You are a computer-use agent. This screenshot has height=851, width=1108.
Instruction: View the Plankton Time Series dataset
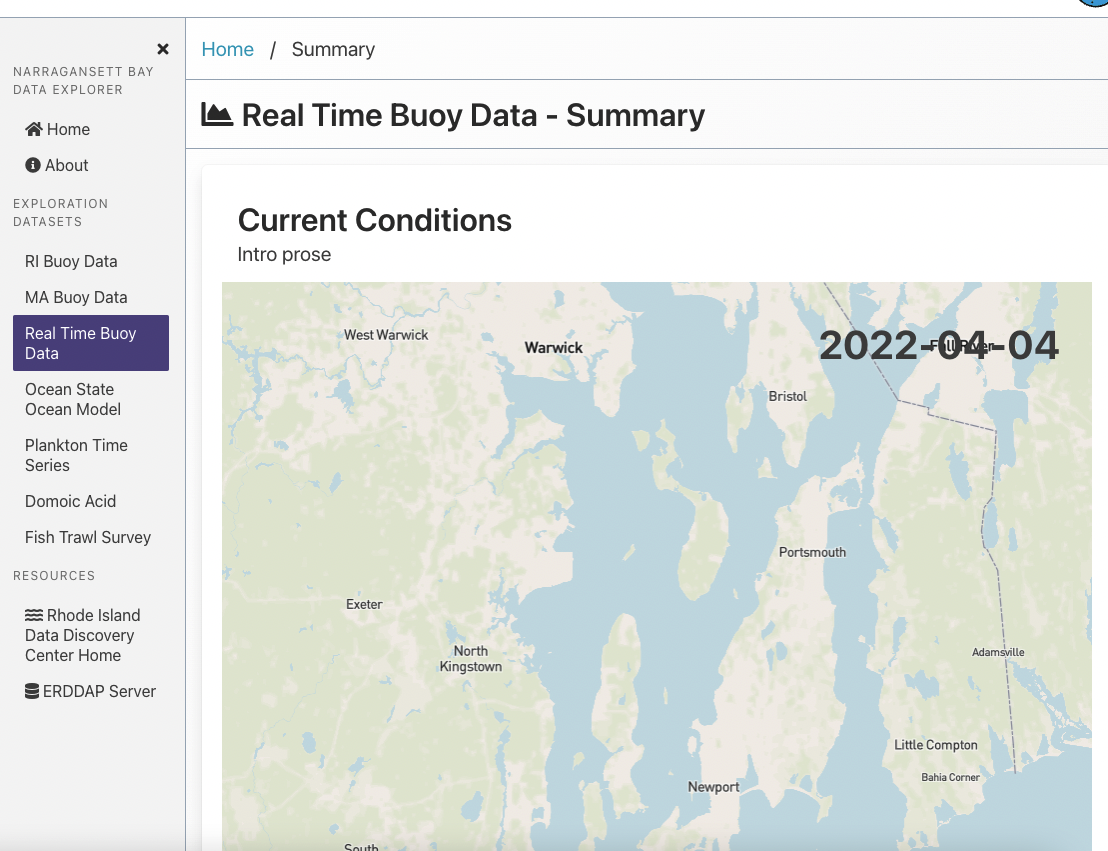coord(76,455)
